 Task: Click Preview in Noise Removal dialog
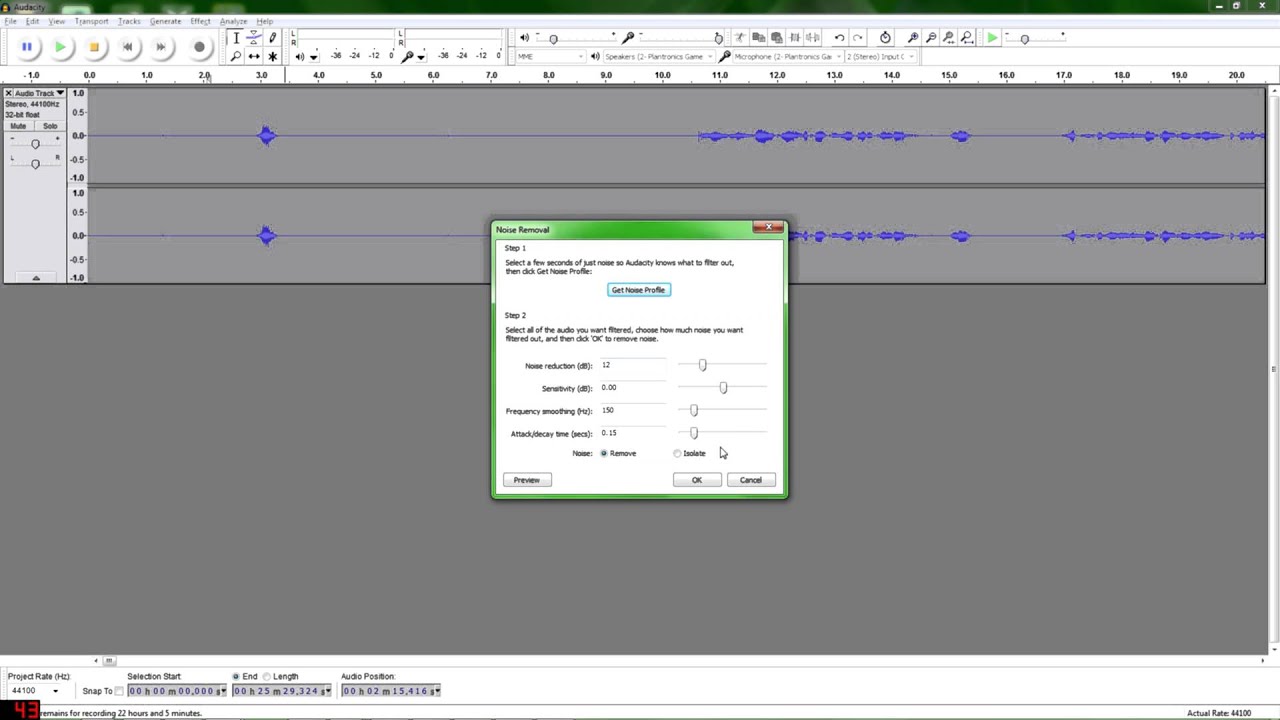[527, 480]
